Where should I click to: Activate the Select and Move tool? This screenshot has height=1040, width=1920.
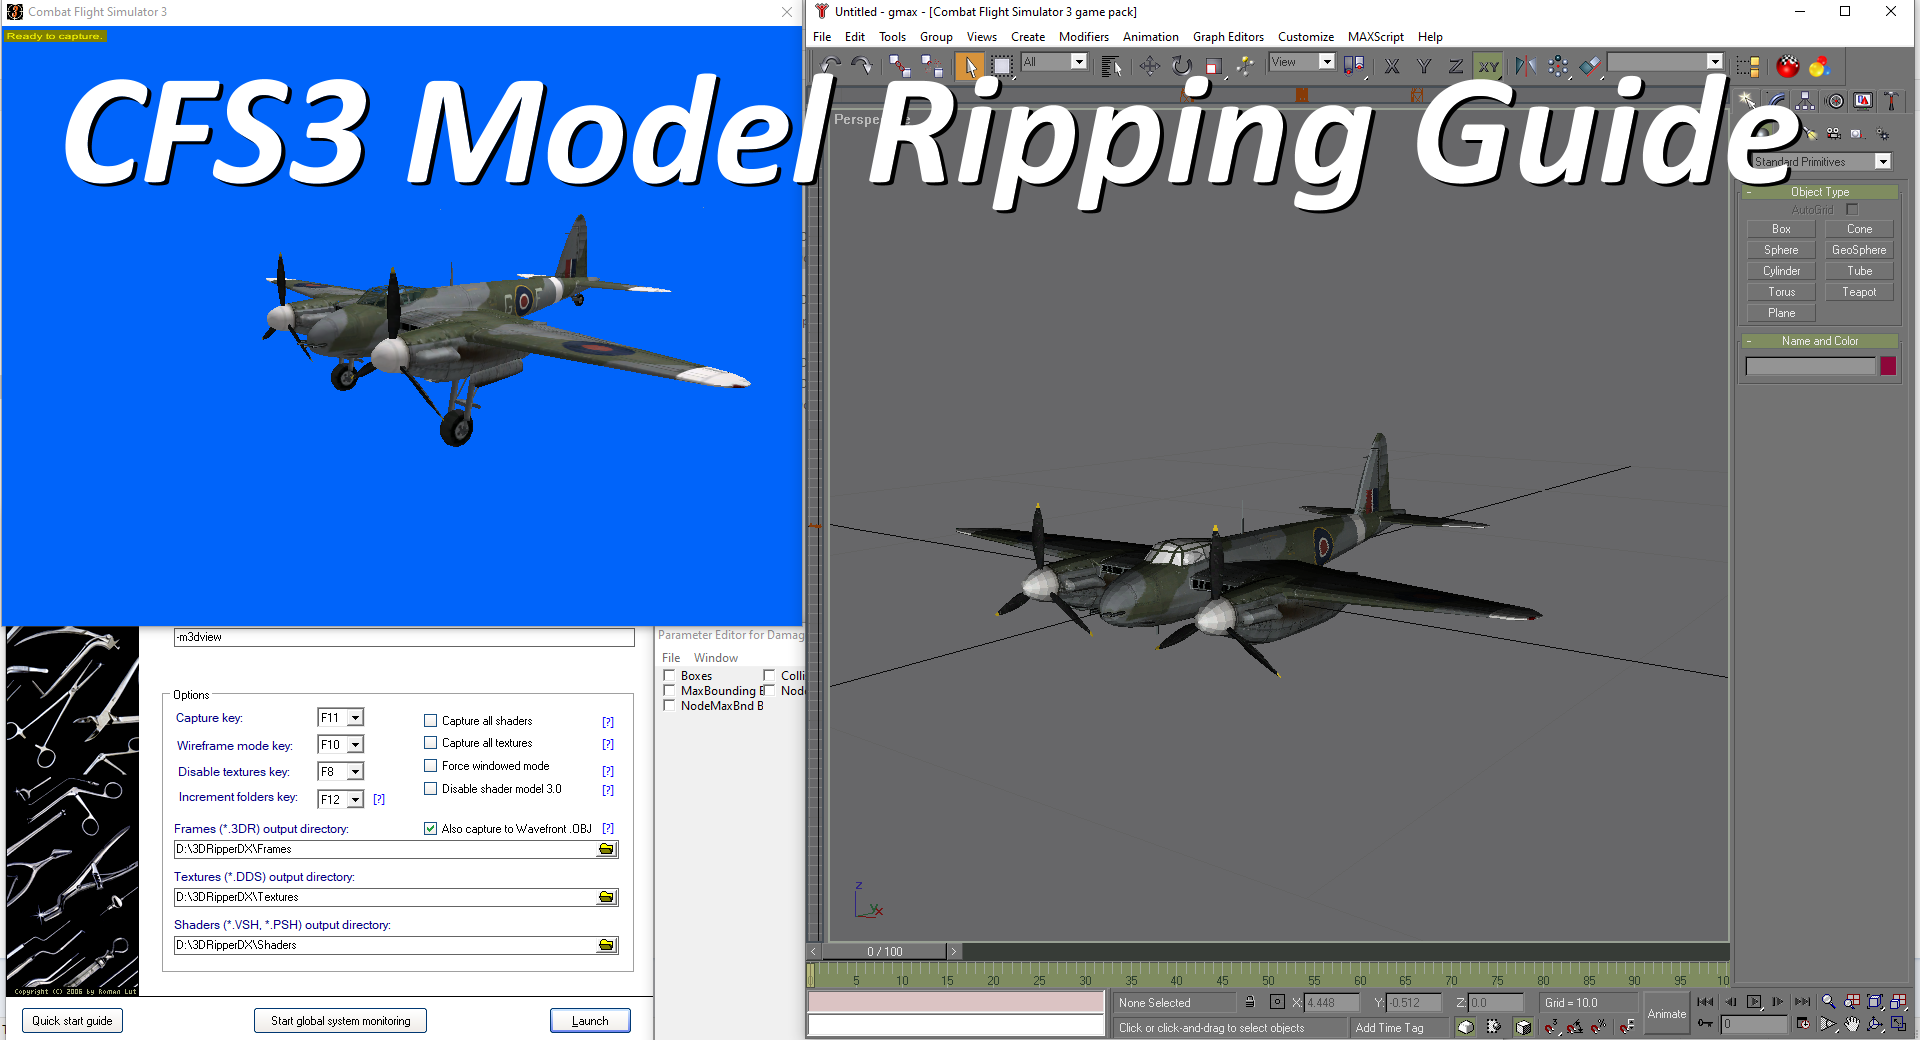coord(1149,66)
